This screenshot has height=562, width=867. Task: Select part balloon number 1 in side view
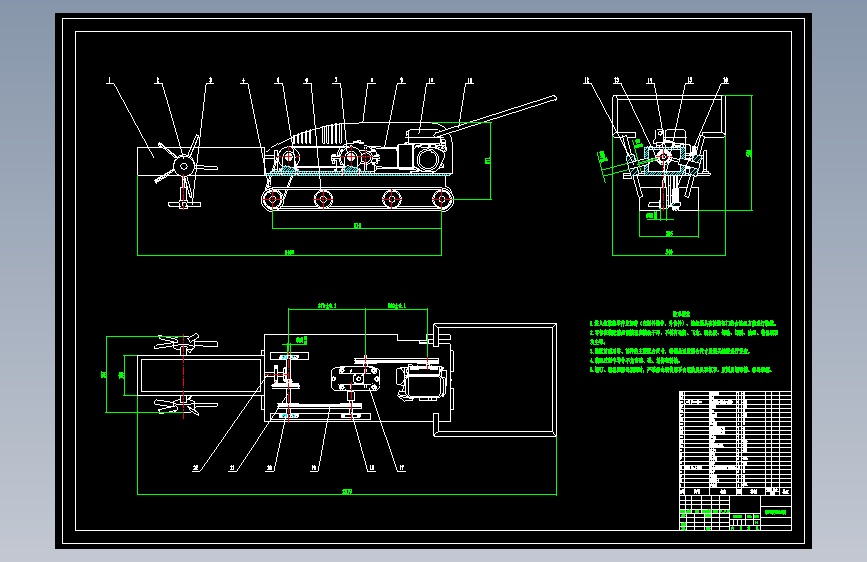tap(109, 81)
